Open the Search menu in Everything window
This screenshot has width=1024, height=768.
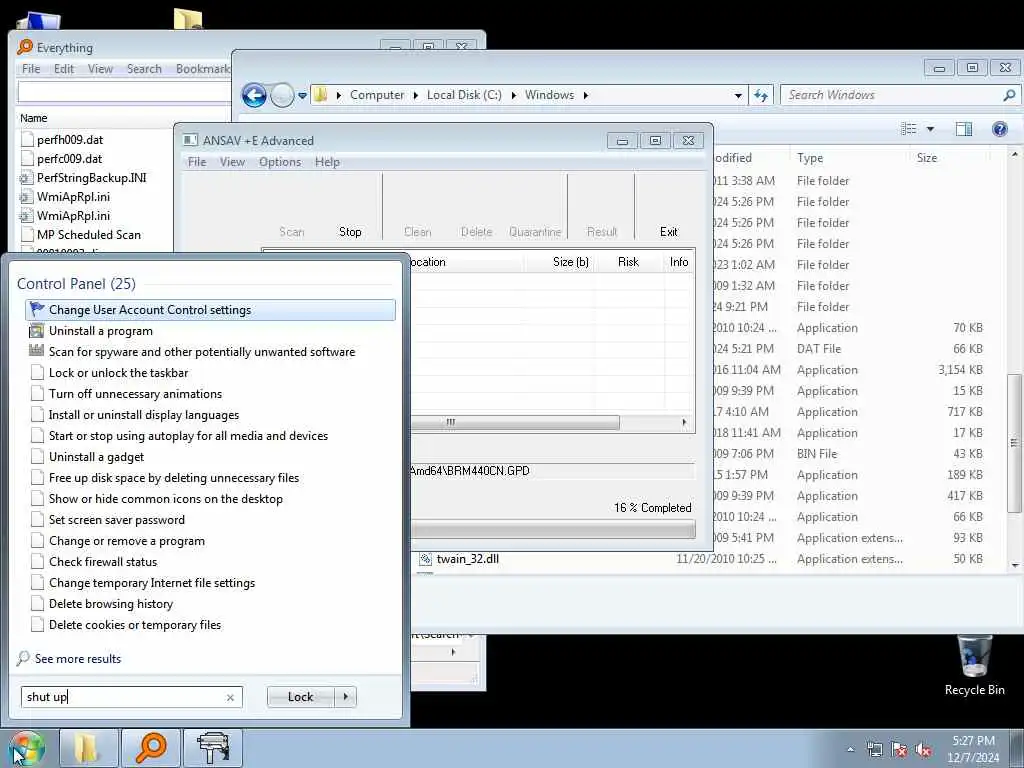pyautogui.click(x=144, y=69)
